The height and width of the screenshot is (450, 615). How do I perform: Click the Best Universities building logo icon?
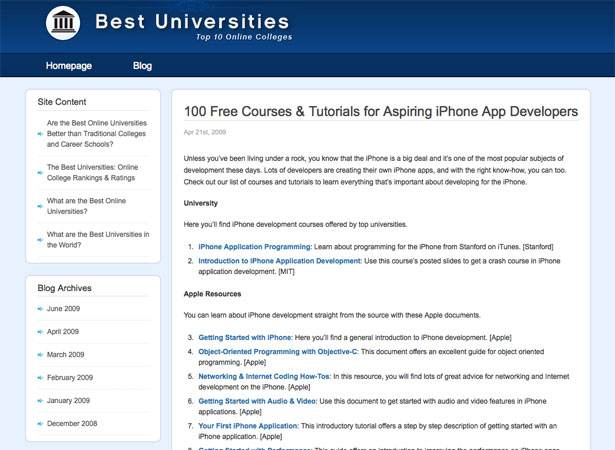coord(63,23)
